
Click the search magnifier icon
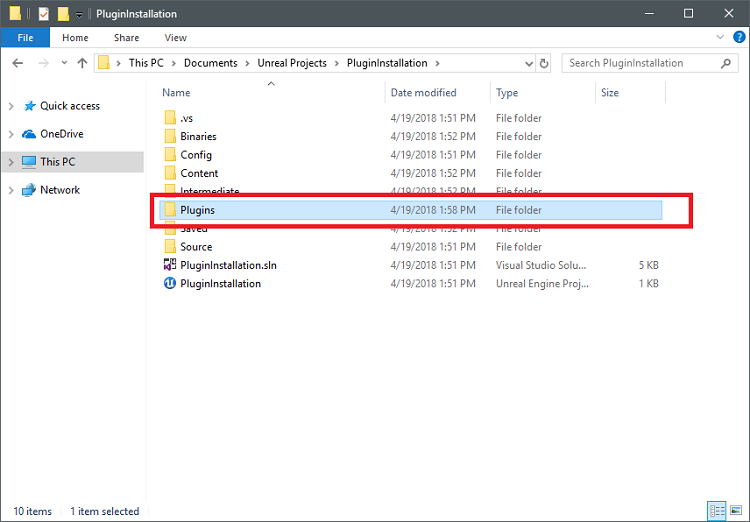[x=726, y=63]
